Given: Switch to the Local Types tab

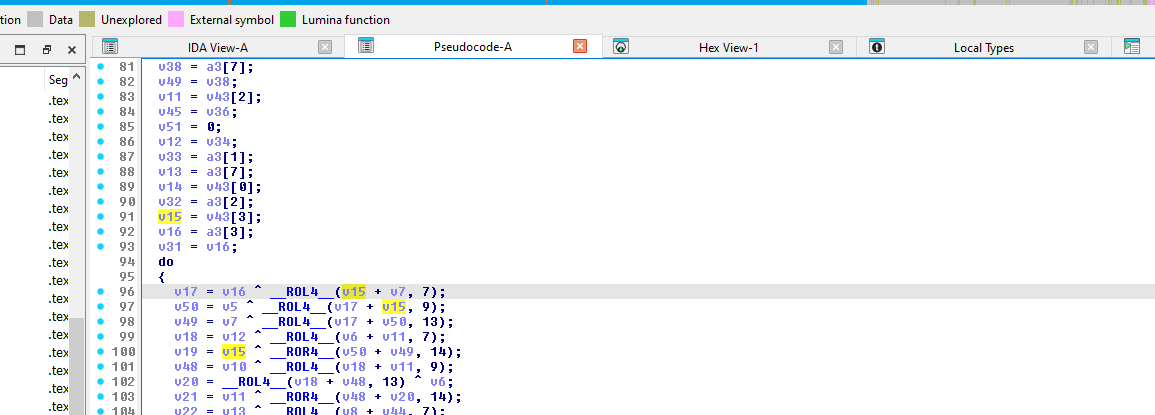Looking at the screenshot, I should 983,47.
